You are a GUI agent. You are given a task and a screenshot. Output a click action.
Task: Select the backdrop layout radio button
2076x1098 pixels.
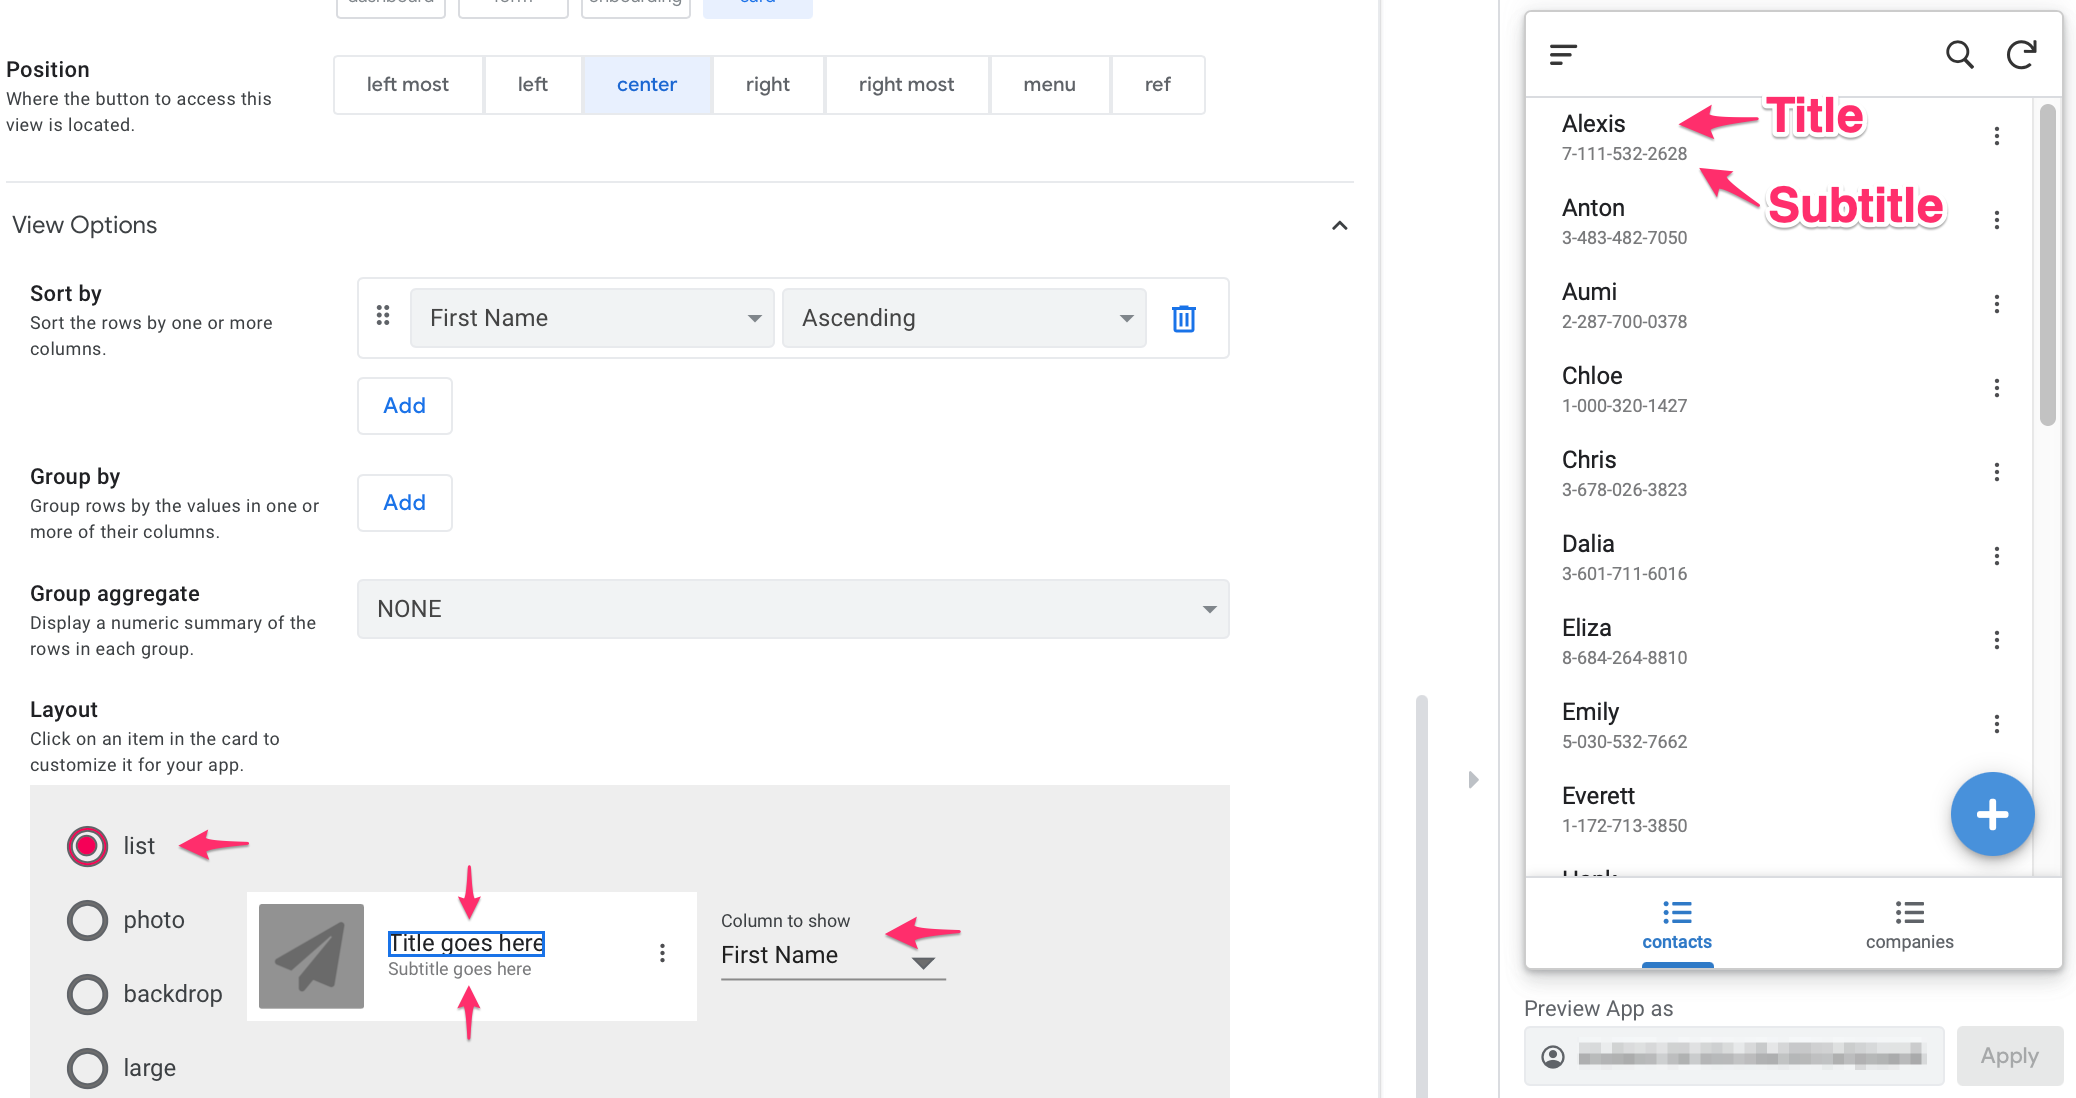[x=88, y=994]
